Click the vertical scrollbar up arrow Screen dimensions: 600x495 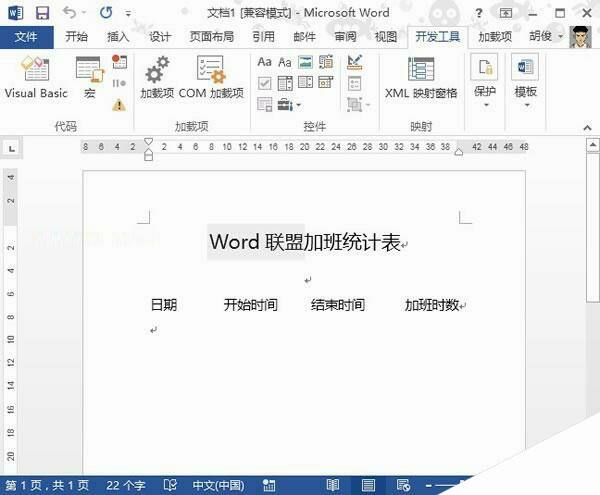point(592,145)
